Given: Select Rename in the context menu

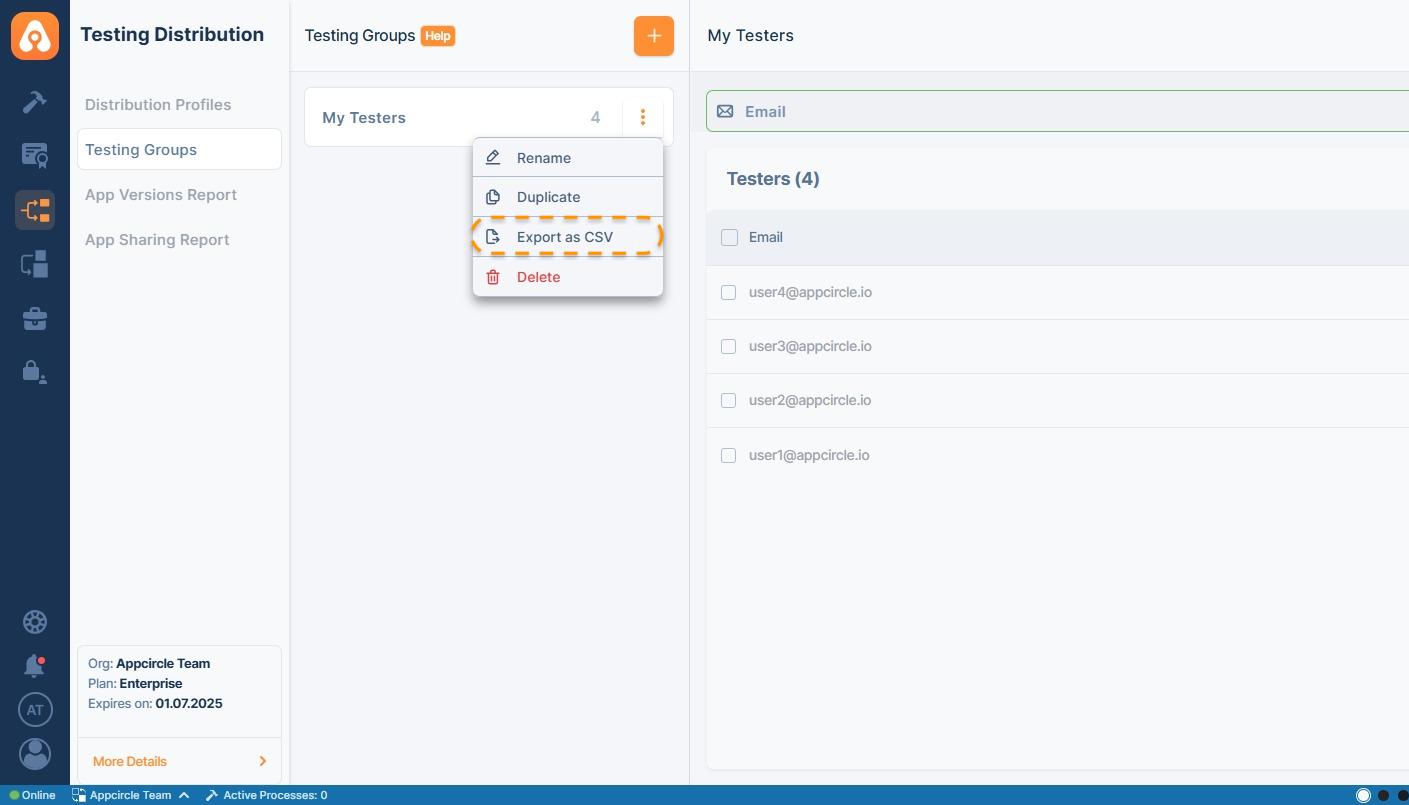Looking at the screenshot, I should tap(544, 158).
